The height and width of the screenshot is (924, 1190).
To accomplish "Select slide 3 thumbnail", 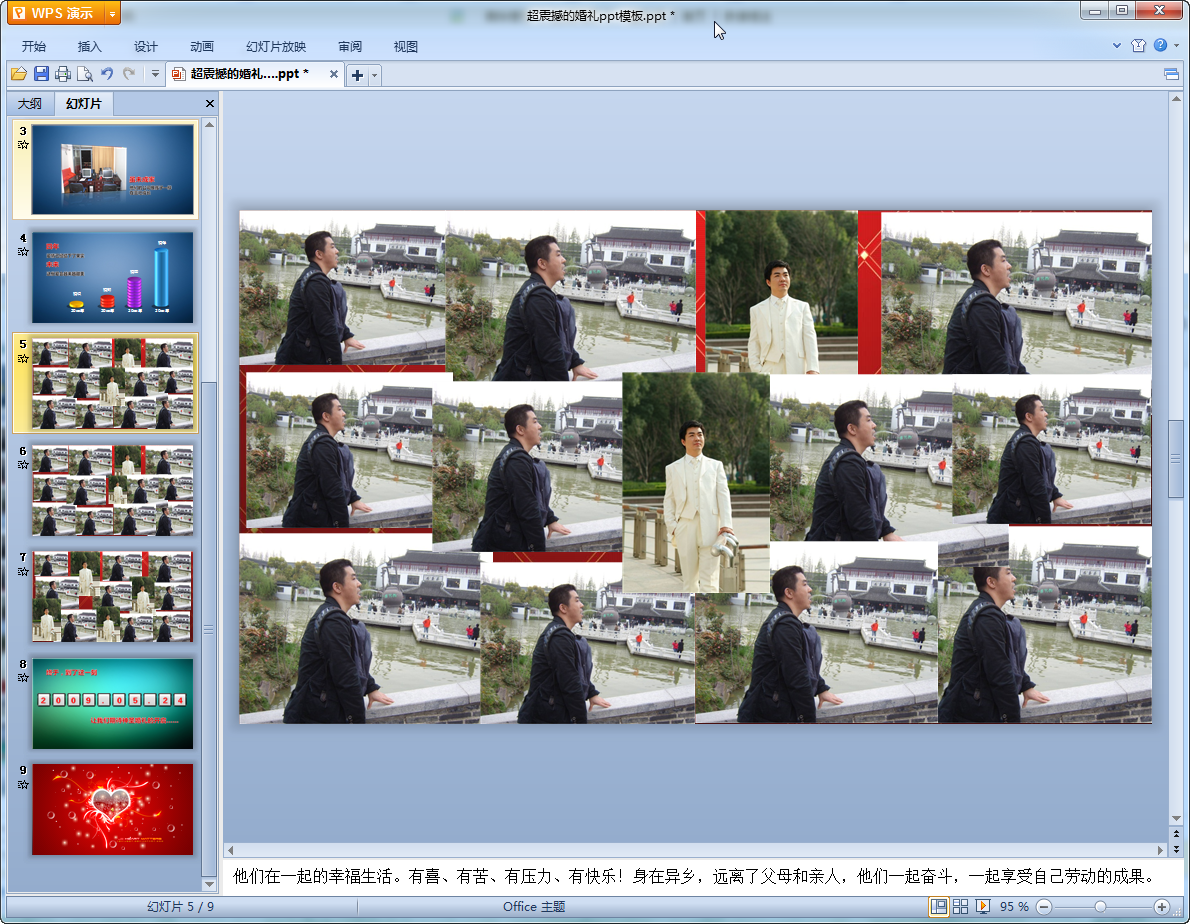I will (x=112, y=170).
